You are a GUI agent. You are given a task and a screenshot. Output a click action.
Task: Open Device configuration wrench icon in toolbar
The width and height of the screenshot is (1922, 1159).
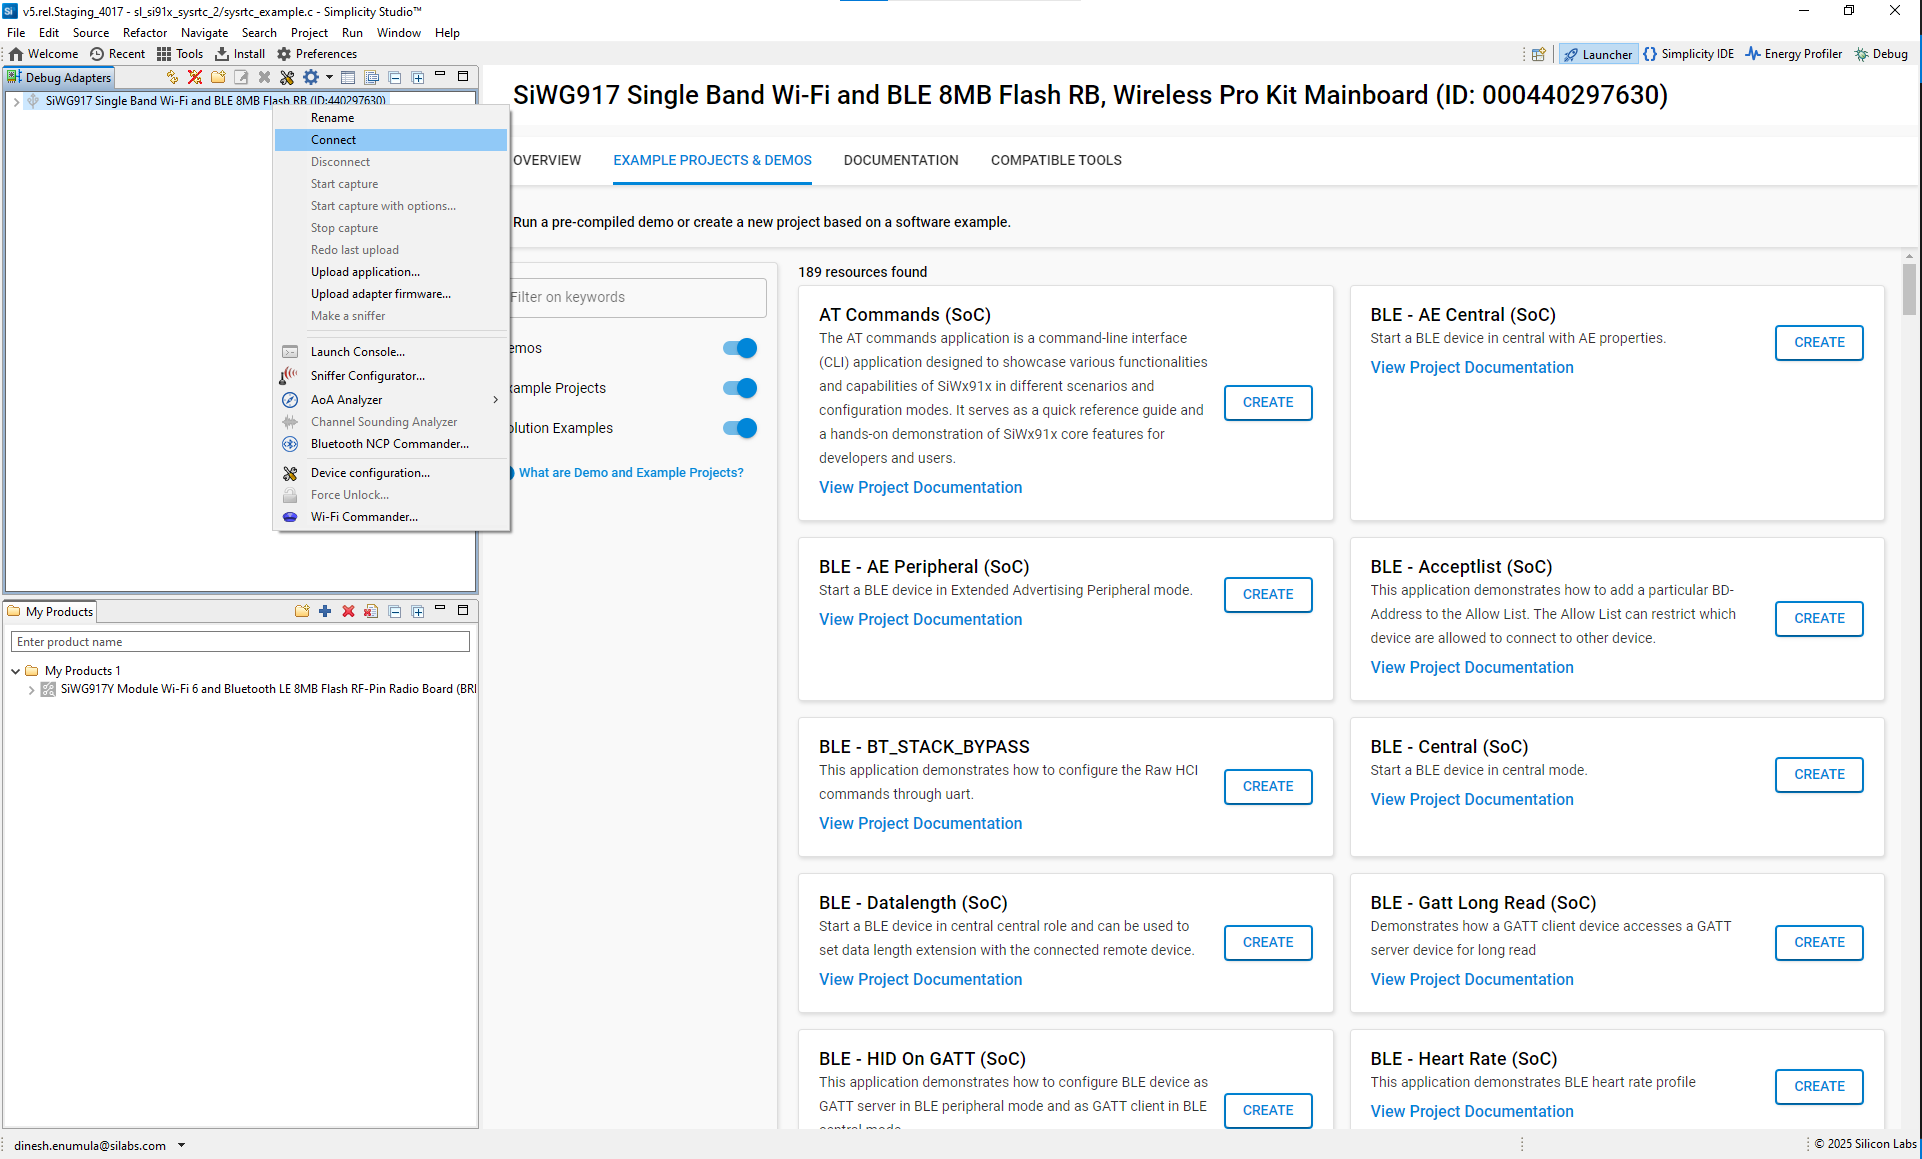287,77
